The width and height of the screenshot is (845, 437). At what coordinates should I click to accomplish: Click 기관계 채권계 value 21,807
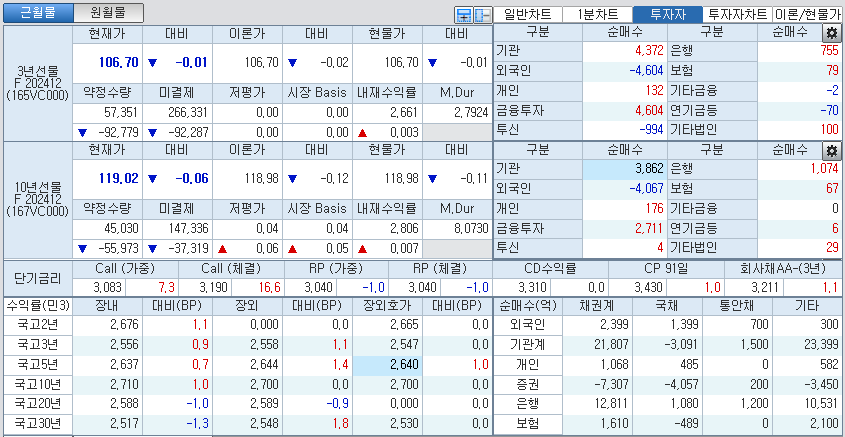pyautogui.click(x=612, y=345)
